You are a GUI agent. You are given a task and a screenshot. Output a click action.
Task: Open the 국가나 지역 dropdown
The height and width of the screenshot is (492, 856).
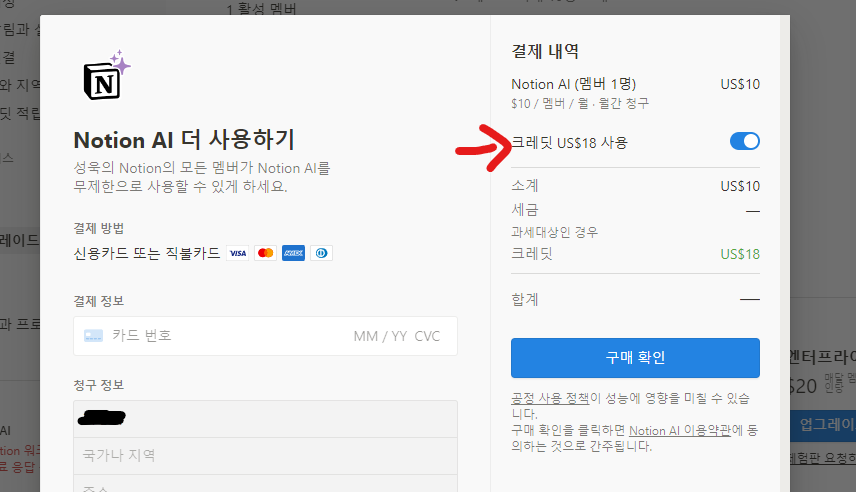click(x=265, y=456)
